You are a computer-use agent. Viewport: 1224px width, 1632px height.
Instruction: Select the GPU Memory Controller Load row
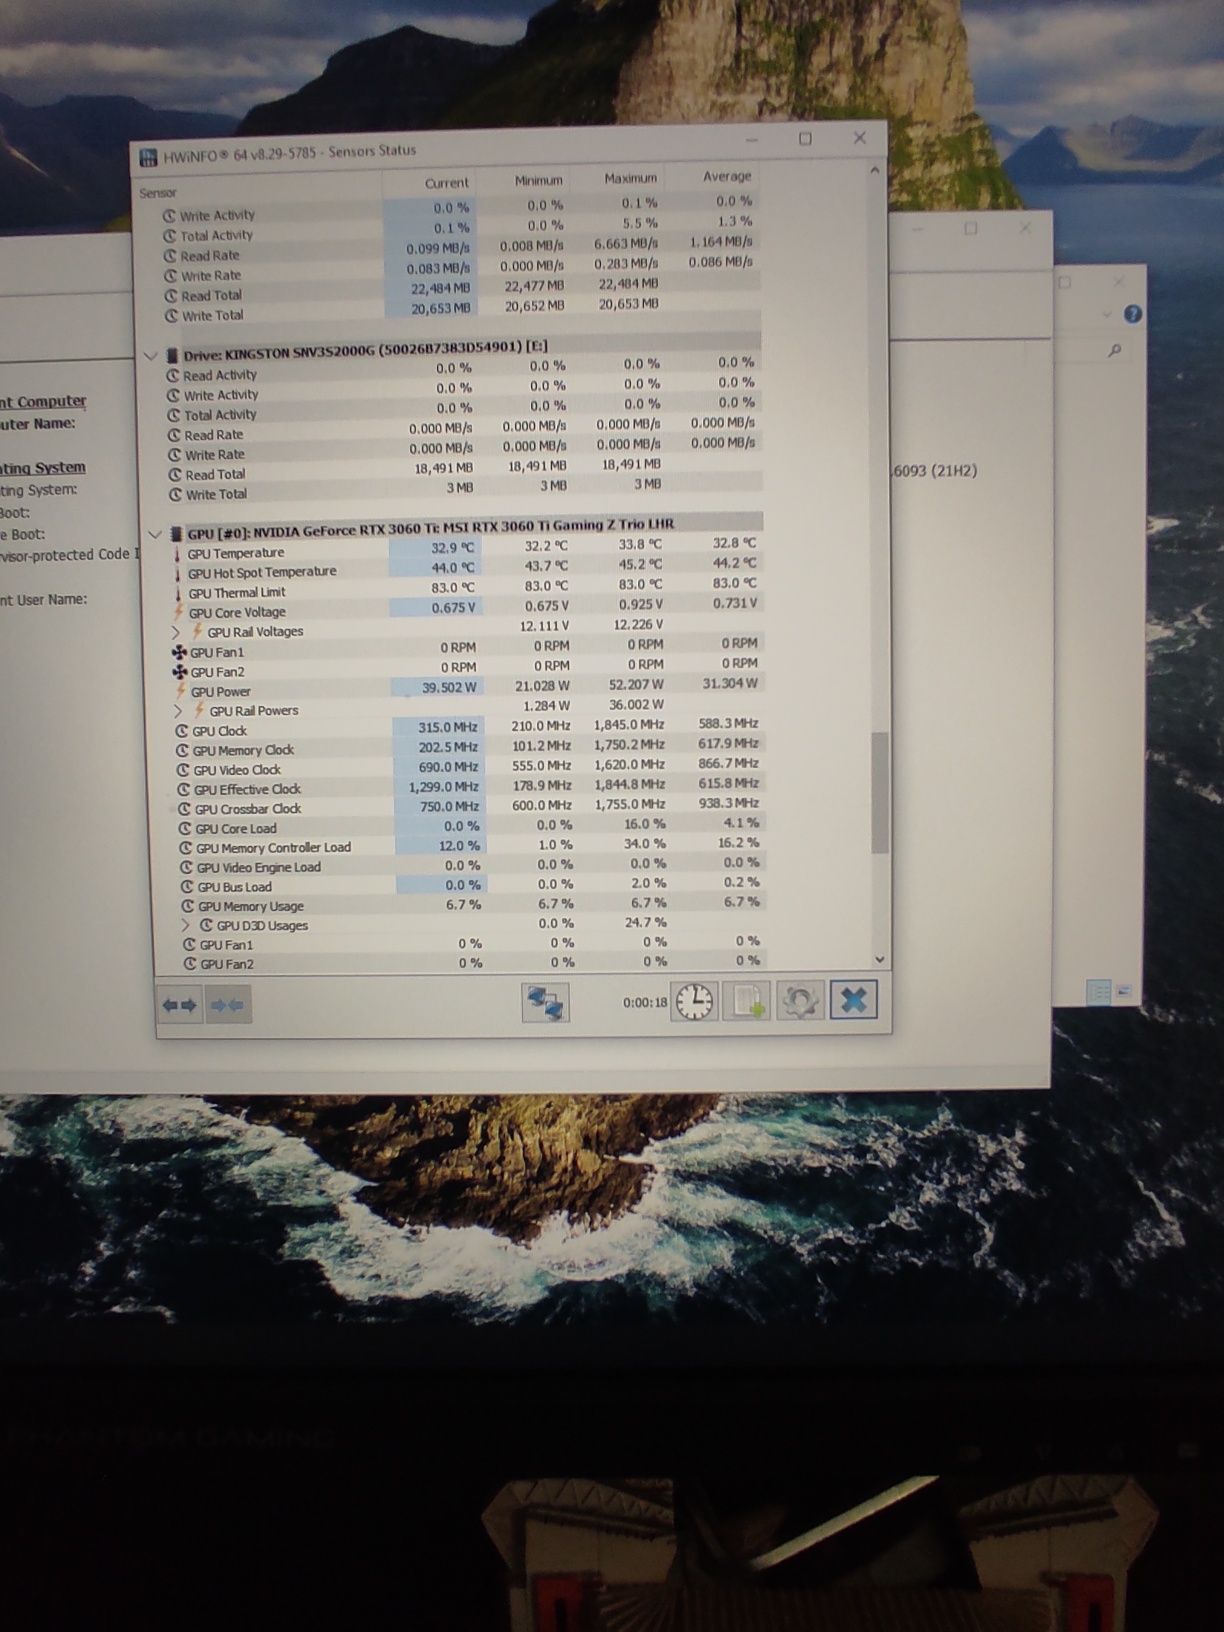pos(470,845)
